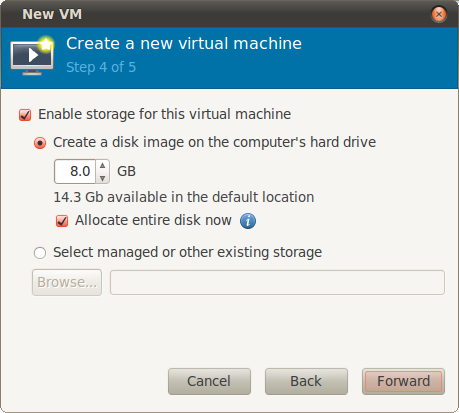Choose Select managed or other existing storage

pyautogui.click(x=40, y=253)
